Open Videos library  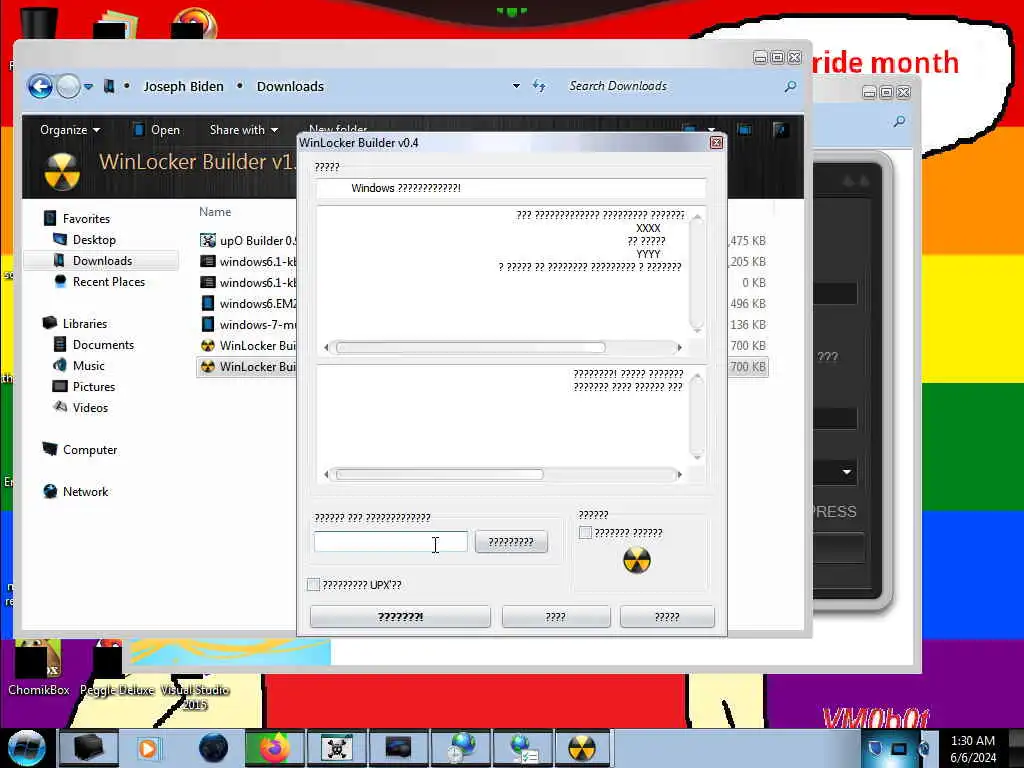point(80,408)
